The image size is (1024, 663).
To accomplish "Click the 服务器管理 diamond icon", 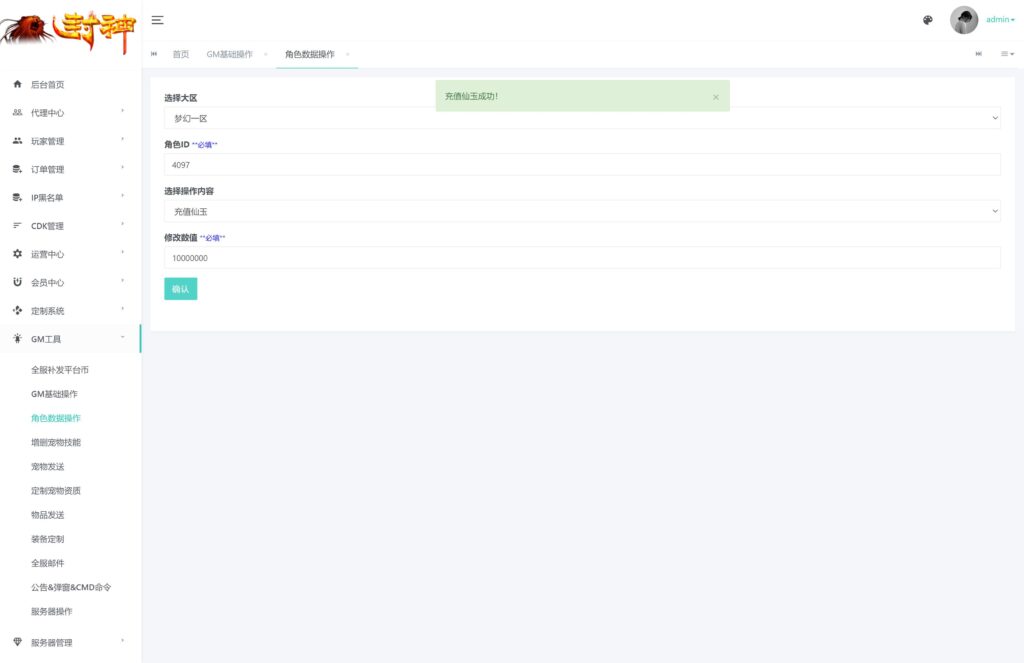I will (17, 642).
